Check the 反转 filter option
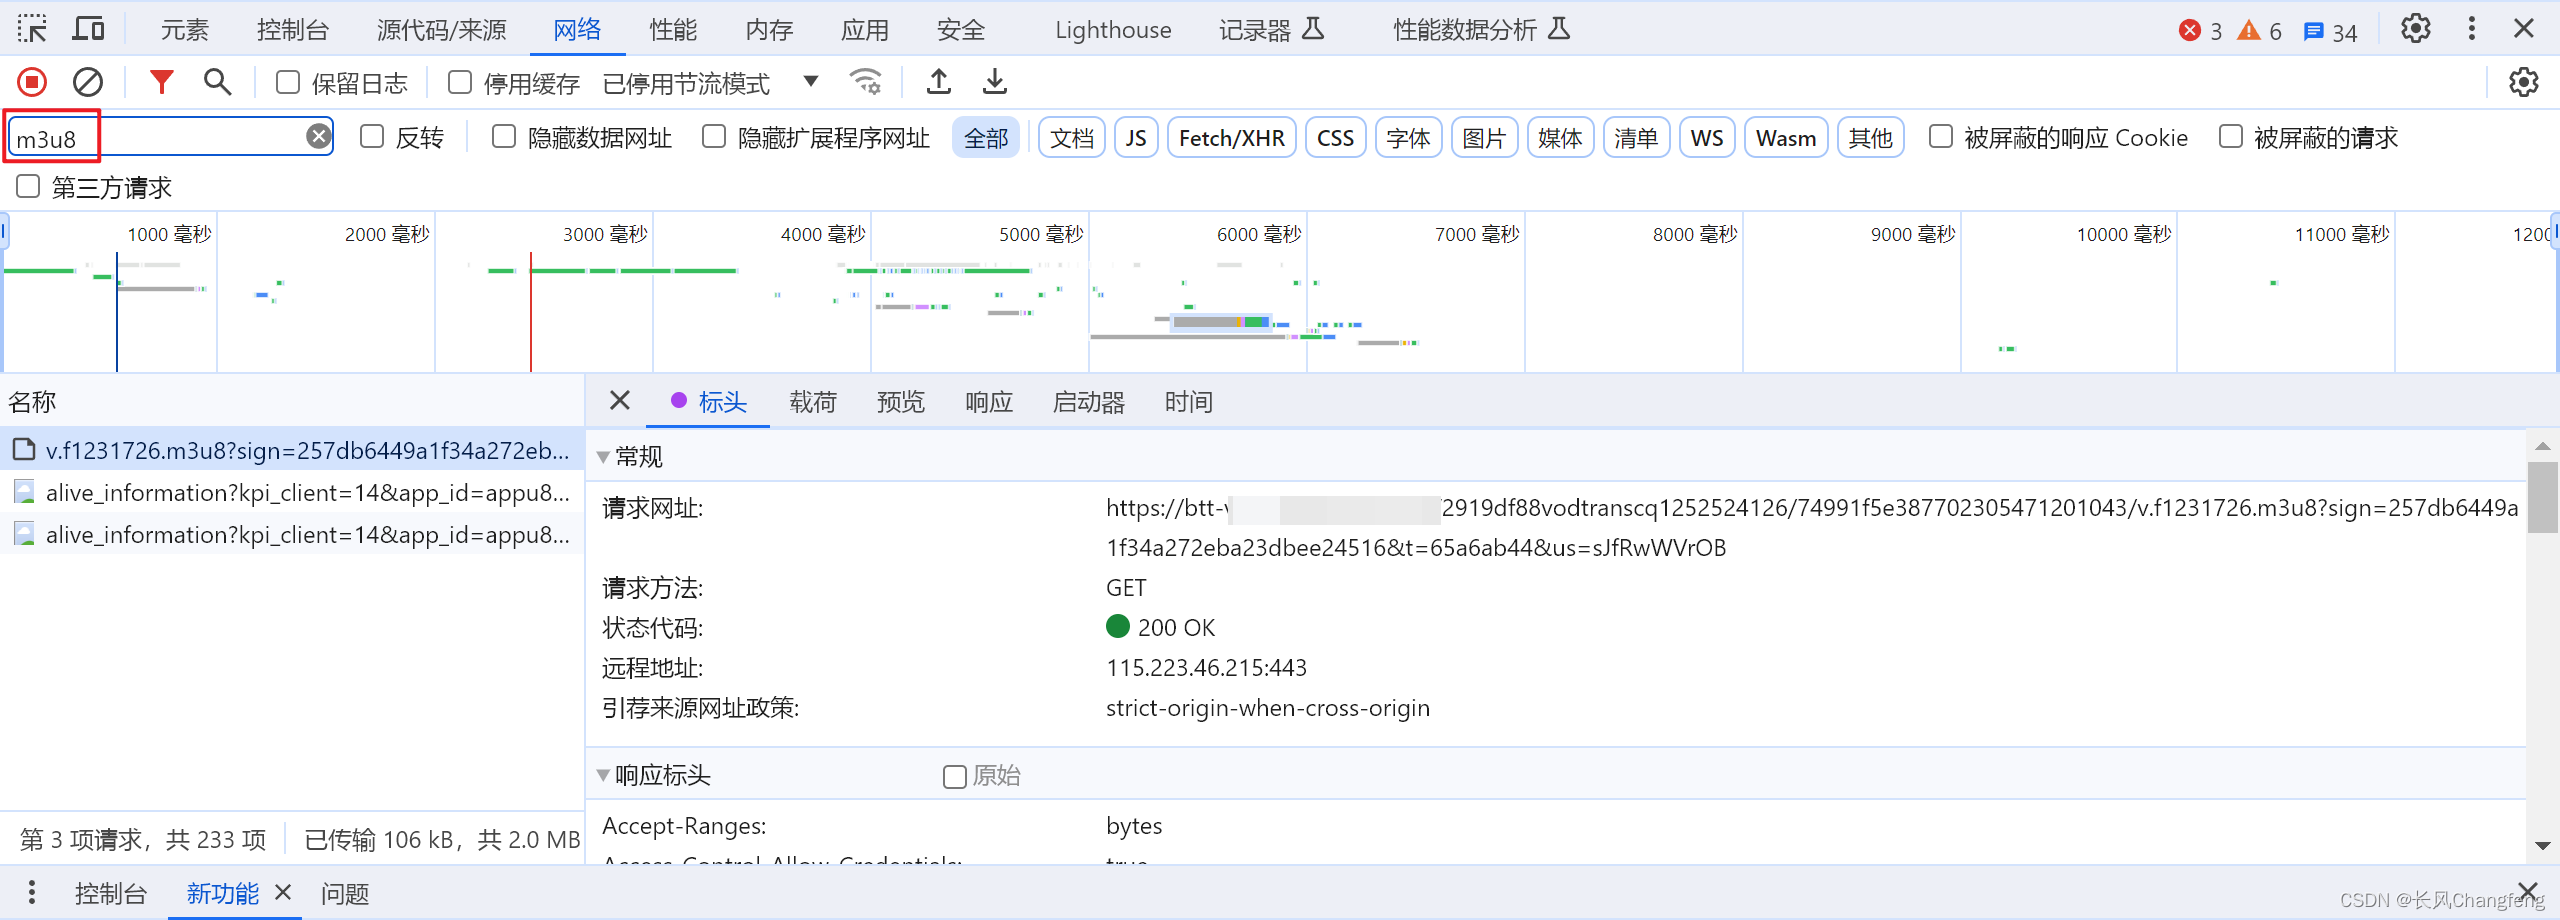2560x920 pixels. tap(372, 136)
